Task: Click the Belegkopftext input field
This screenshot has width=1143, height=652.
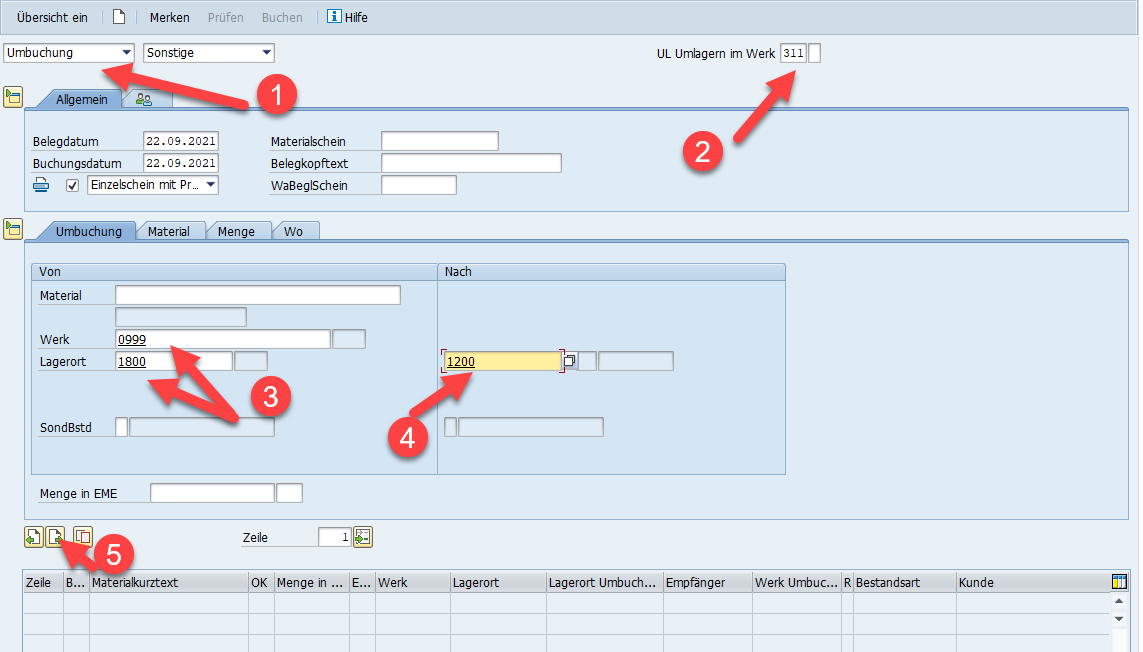Action: pyautogui.click(x=471, y=163)
